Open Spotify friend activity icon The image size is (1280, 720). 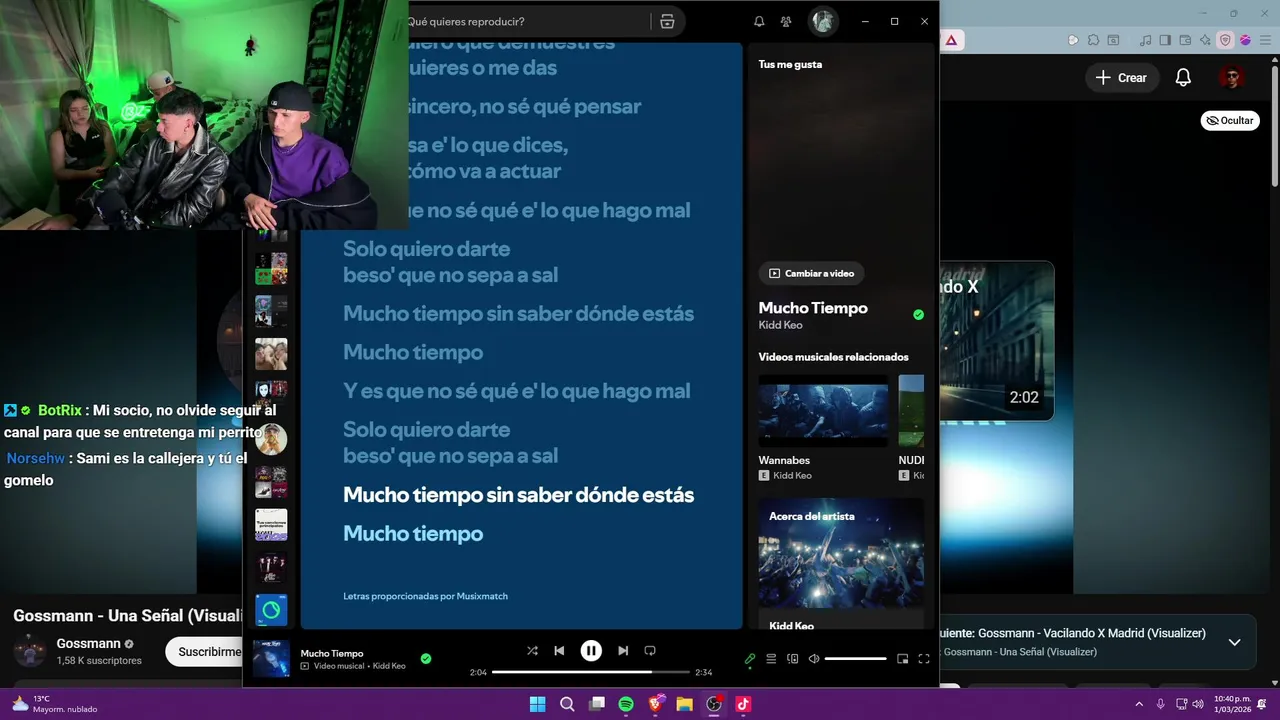(x=786, y=21)
